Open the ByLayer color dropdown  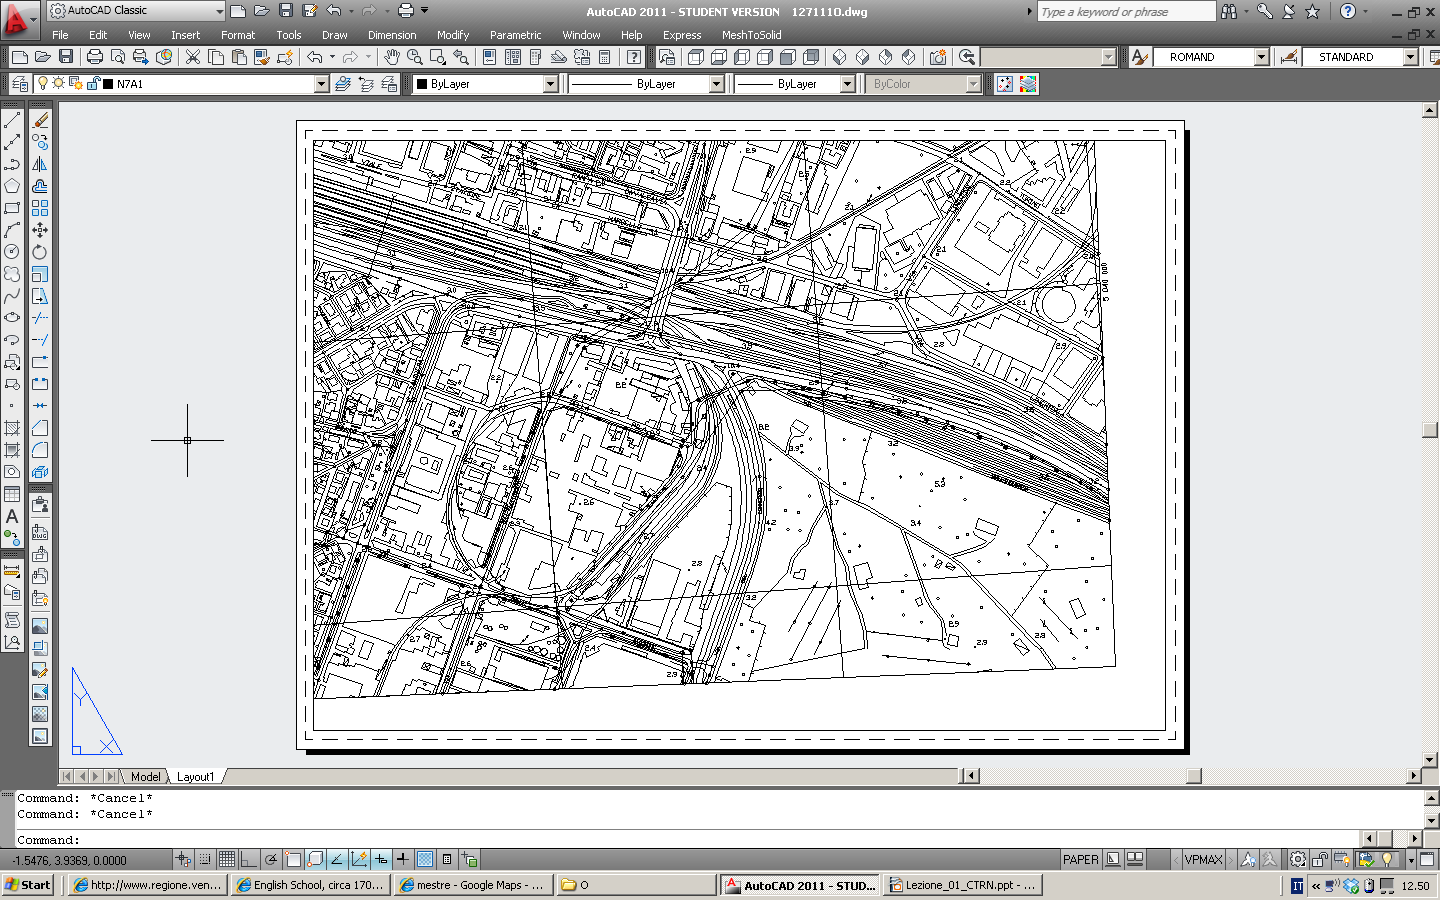point(551,84)
